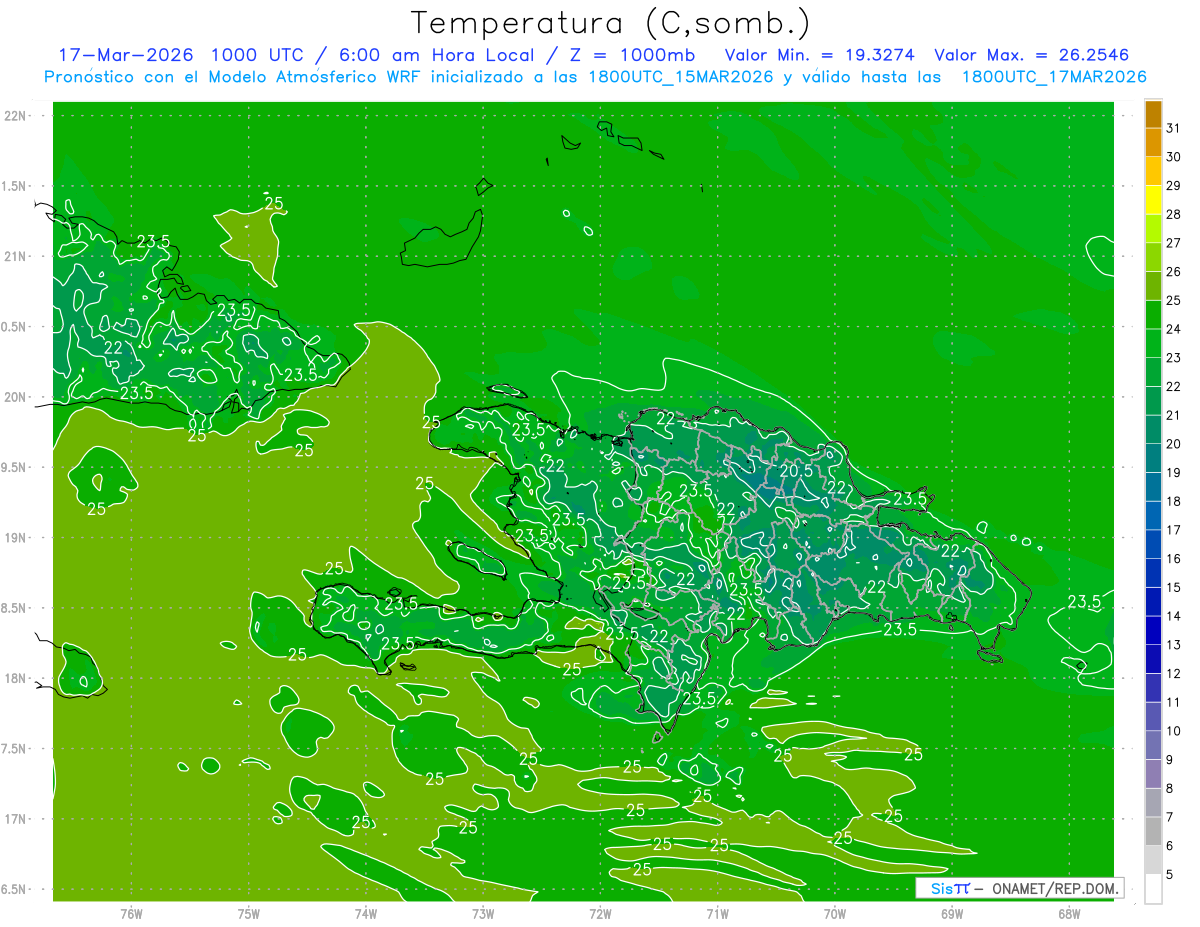This screenshot has height=927, width=1200.
Task: Click the '72W' longitude axis label
Action: click(600, 915)
